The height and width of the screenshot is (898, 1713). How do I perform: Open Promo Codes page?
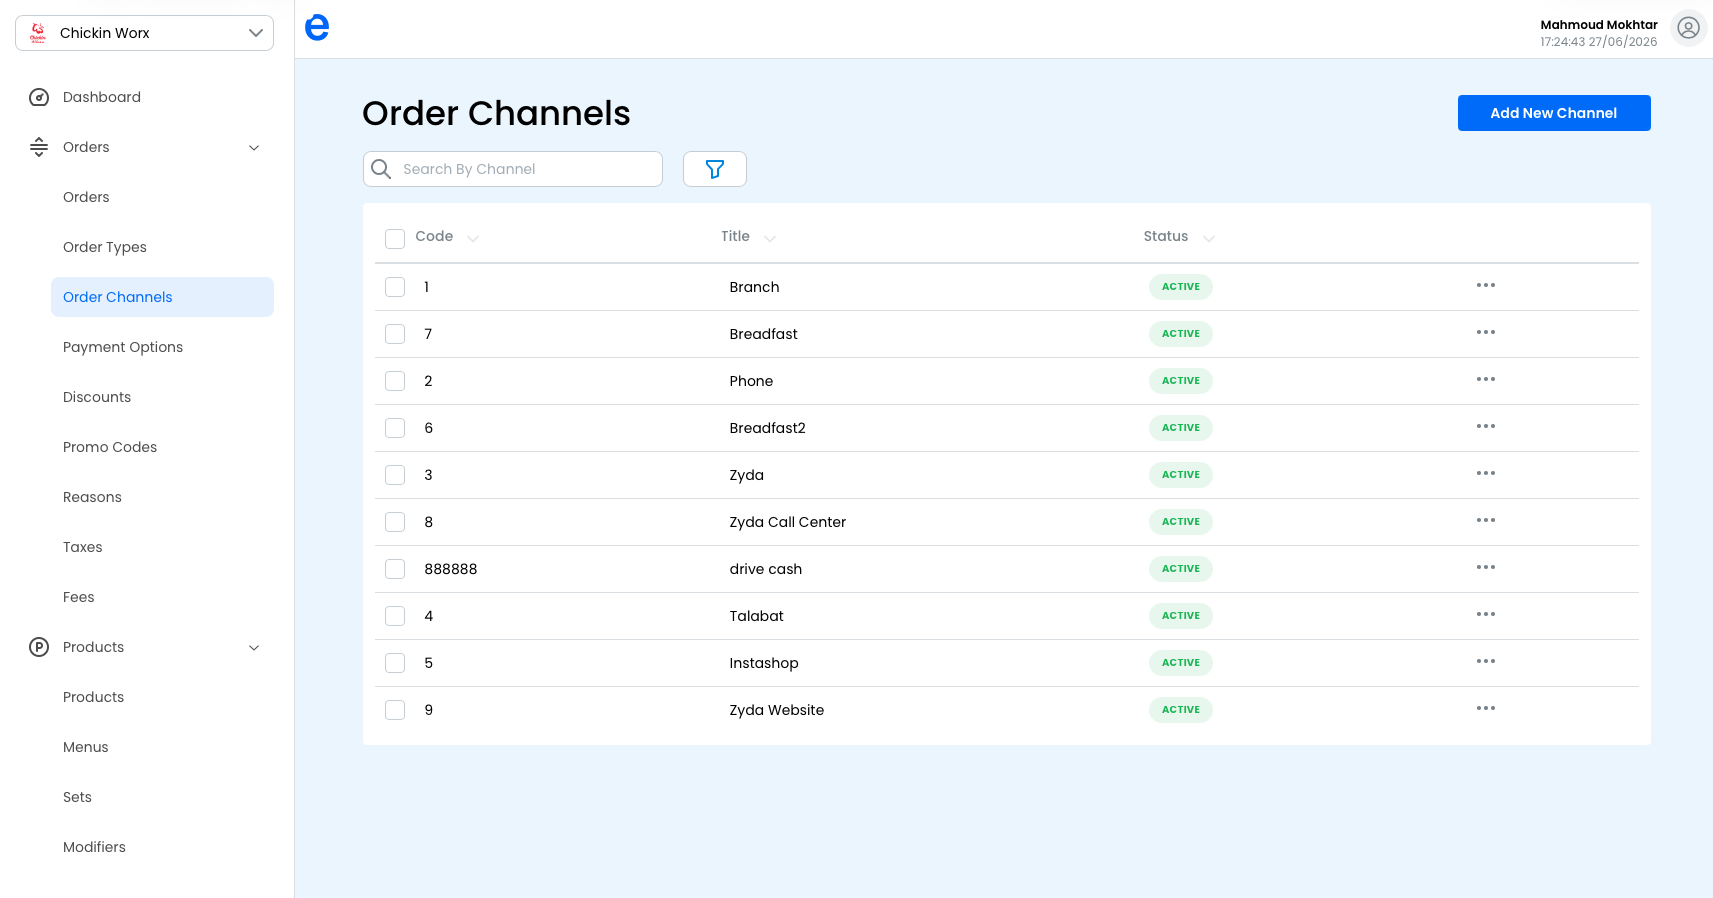pos(110,447)
